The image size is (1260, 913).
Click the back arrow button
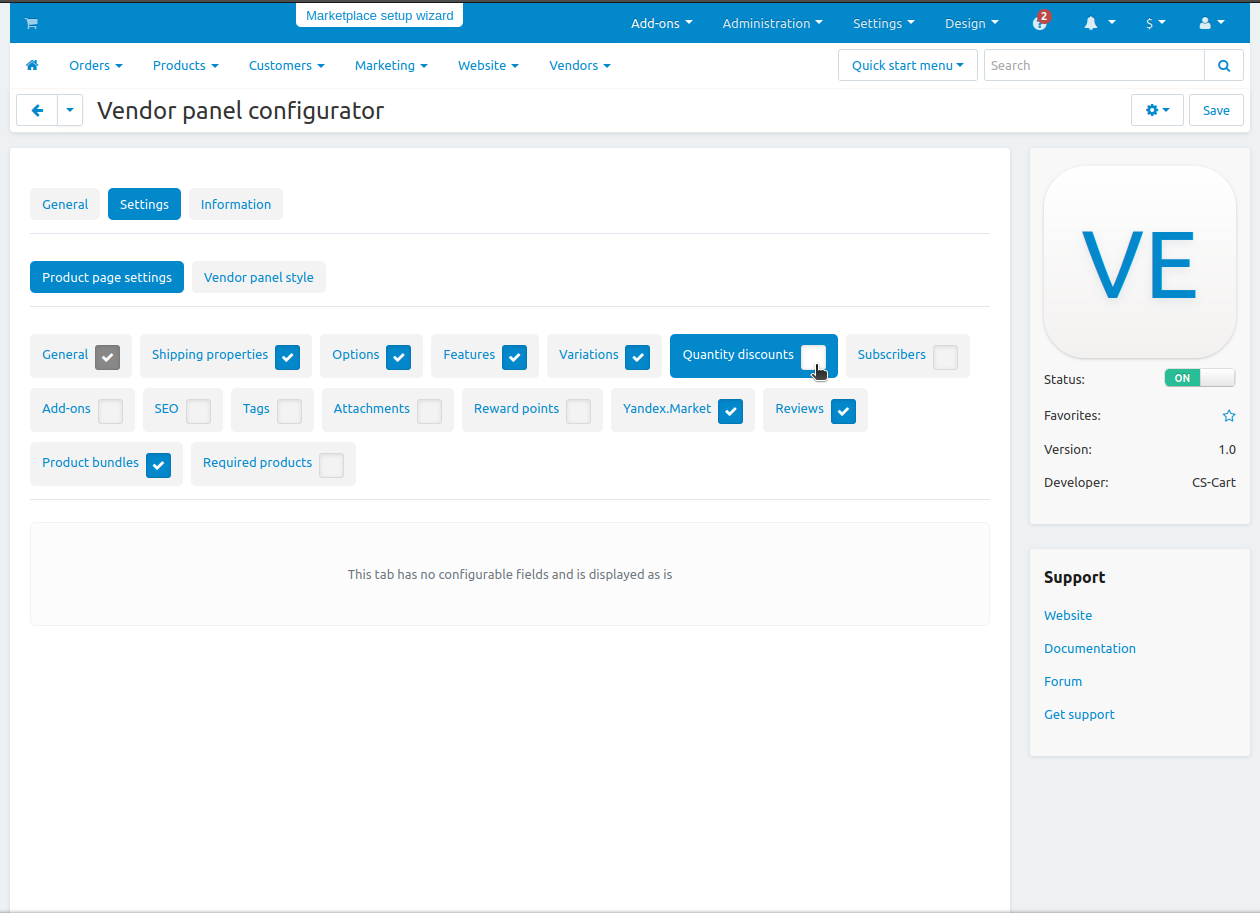tap(37, 110)
